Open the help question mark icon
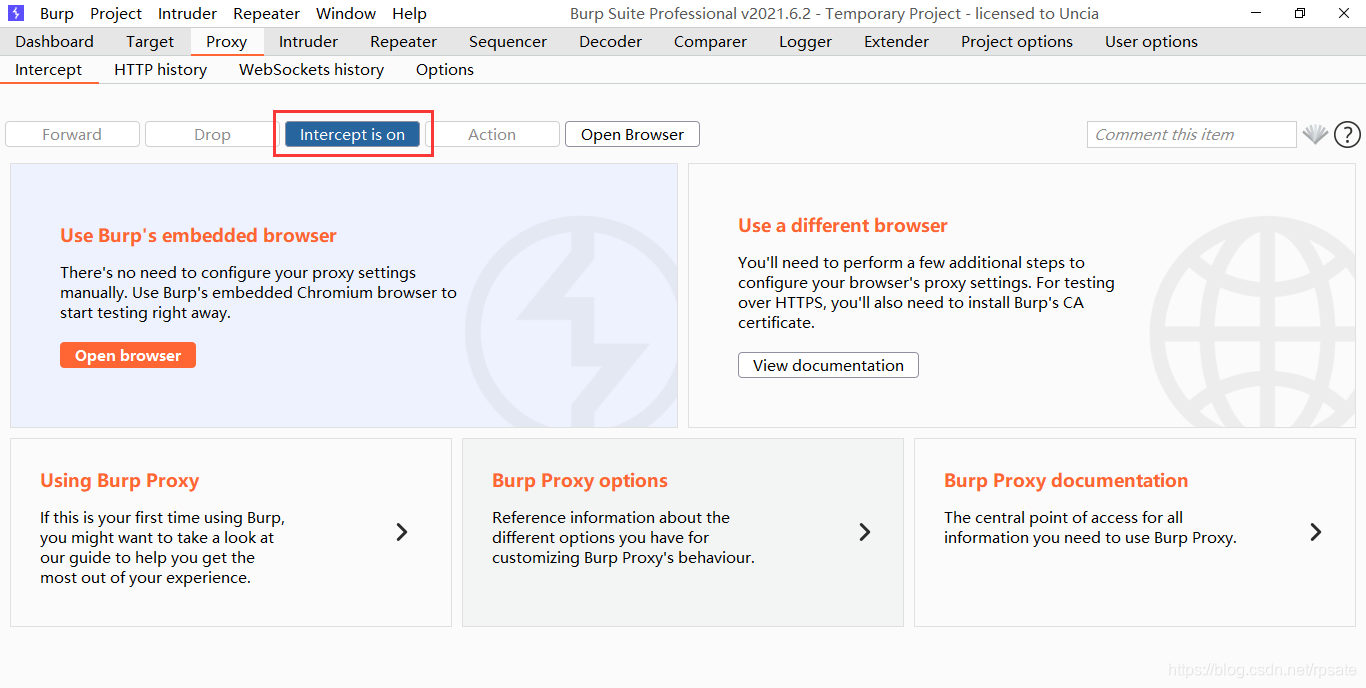 [x=1347, y=134]
